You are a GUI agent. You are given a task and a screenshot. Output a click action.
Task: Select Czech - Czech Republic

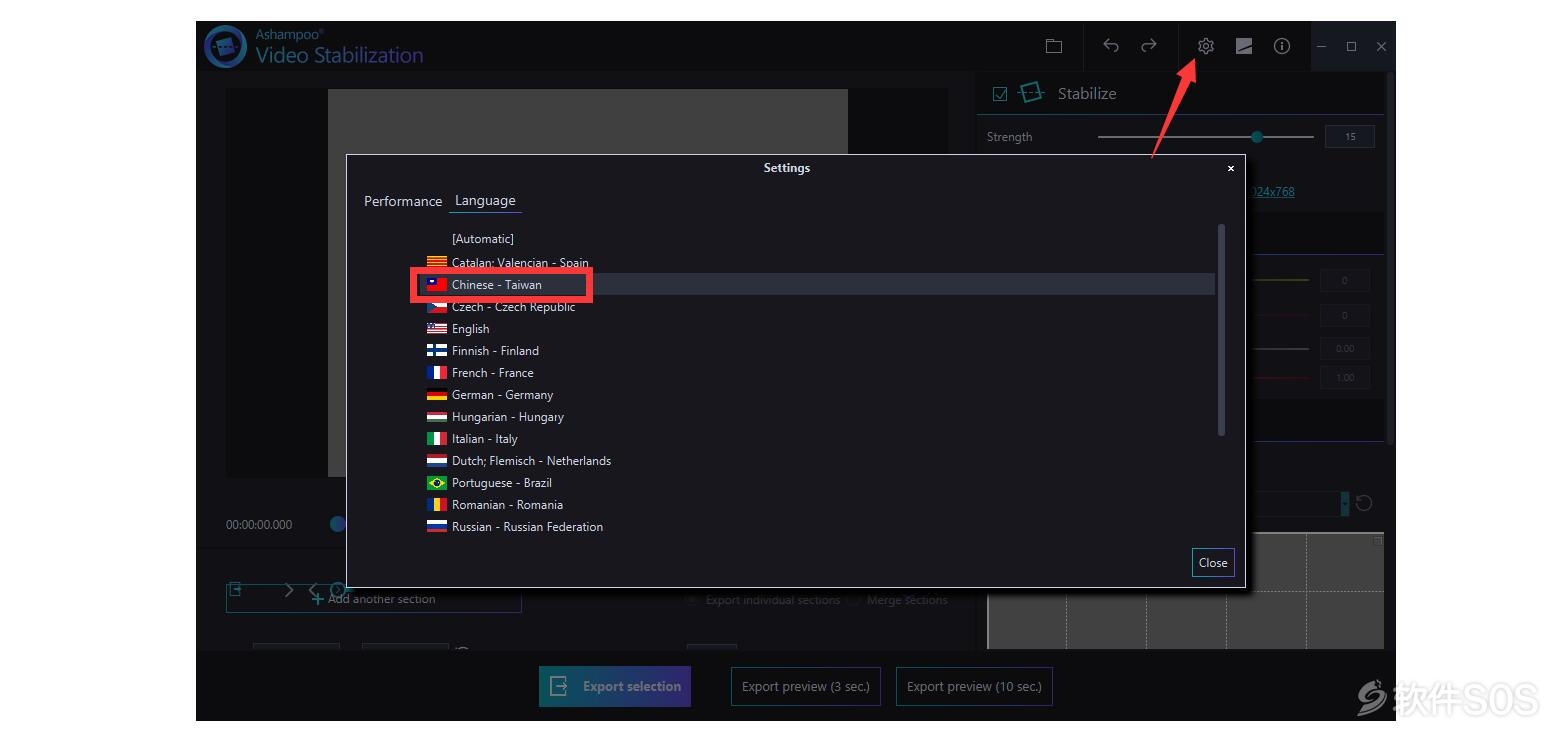513,307
